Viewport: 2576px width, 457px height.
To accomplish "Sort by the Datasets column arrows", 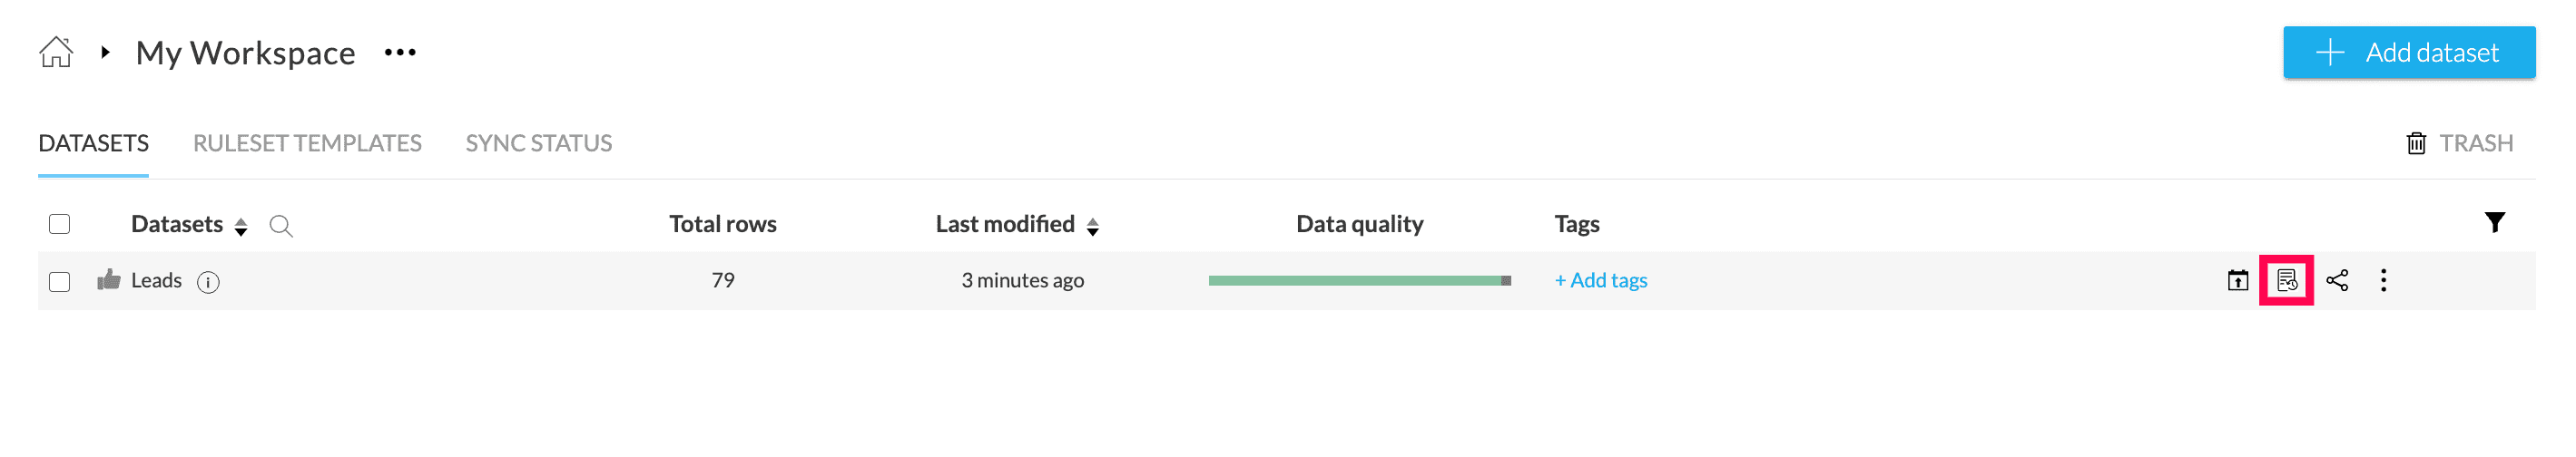I will [x=241, y=227].
